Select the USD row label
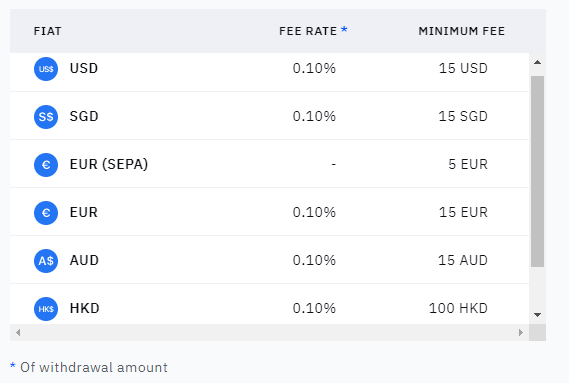Viewport: 569px width, 383px height. 84,68
